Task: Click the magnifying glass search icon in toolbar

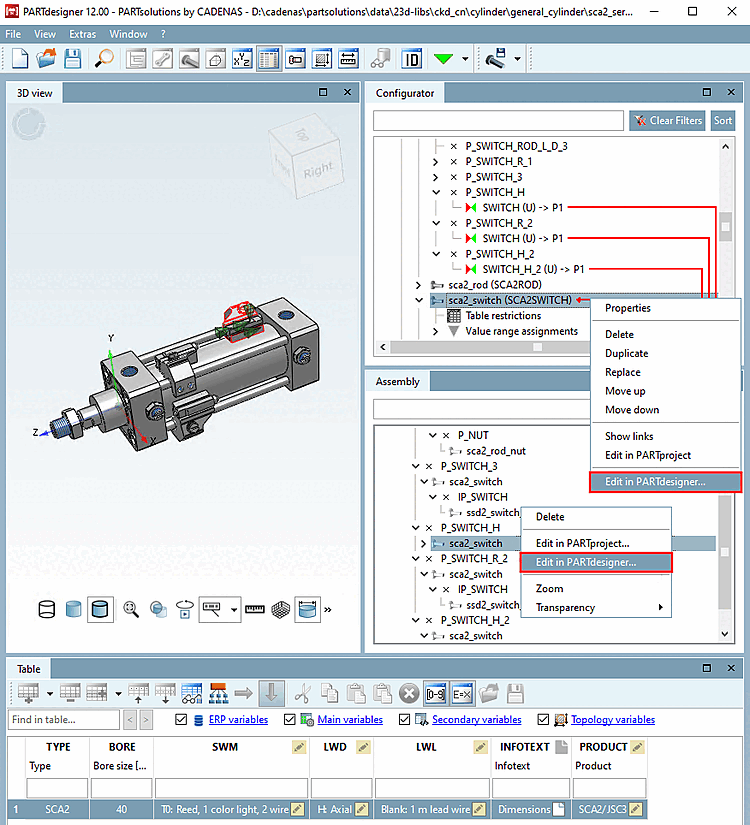Action: coord(104,59)
